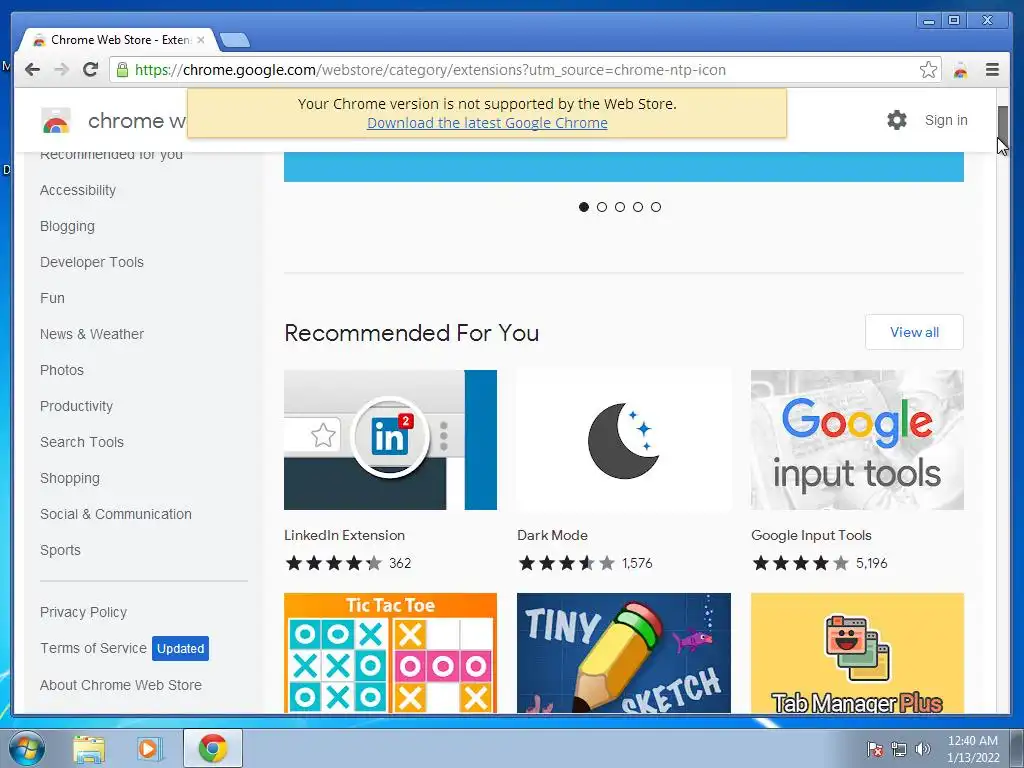Show the fourth carousel slide dot
The width and height of the screenshot is (1024, 768).
638,207
